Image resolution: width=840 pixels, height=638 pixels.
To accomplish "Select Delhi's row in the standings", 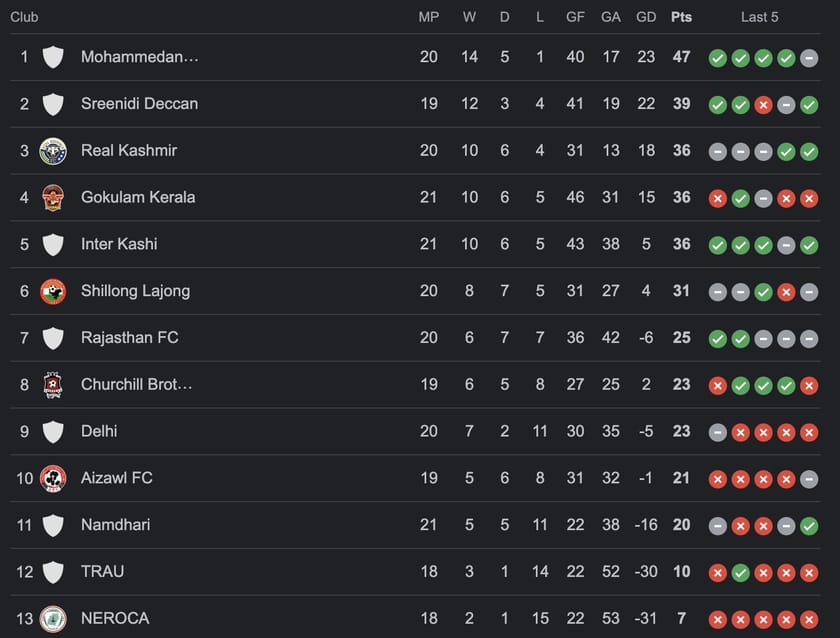I will click(x=99, y=431).
